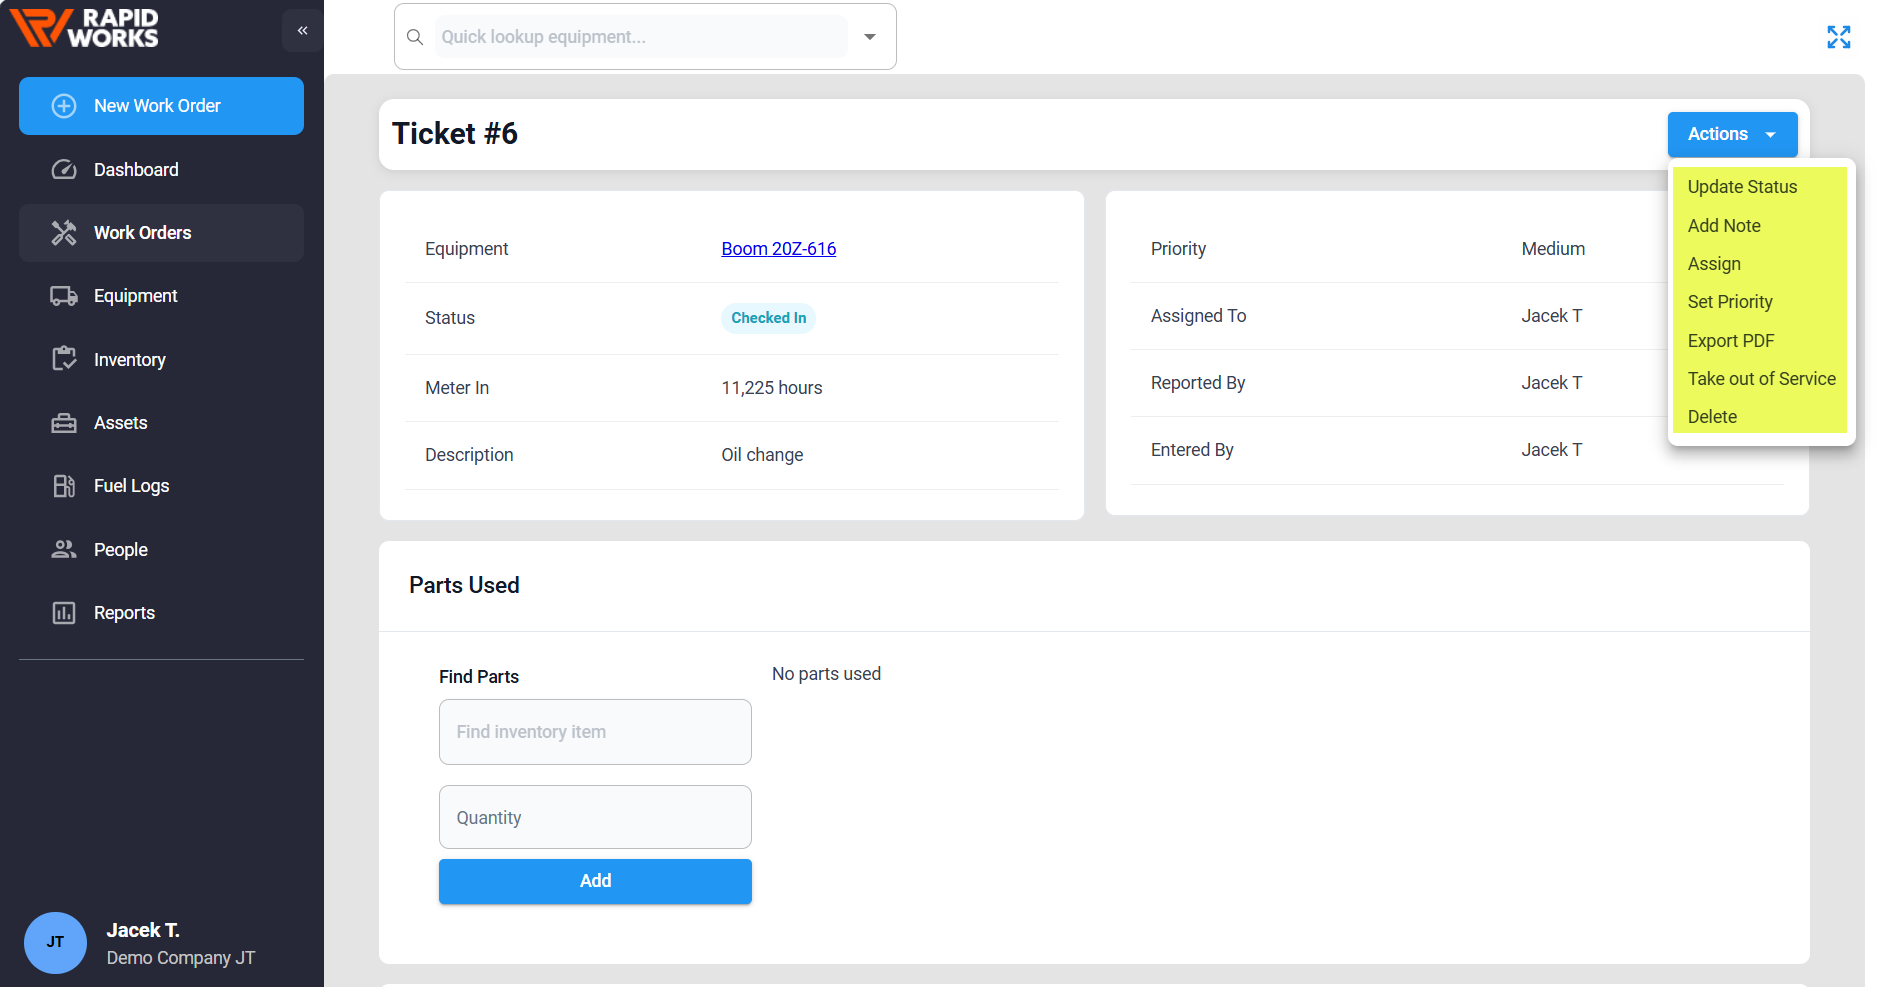Image resolution: width=1882 pixels, height=987 pixels.
Task: Open the Boom 20Z-616 equipment link
Action: (x=778, y=249)
